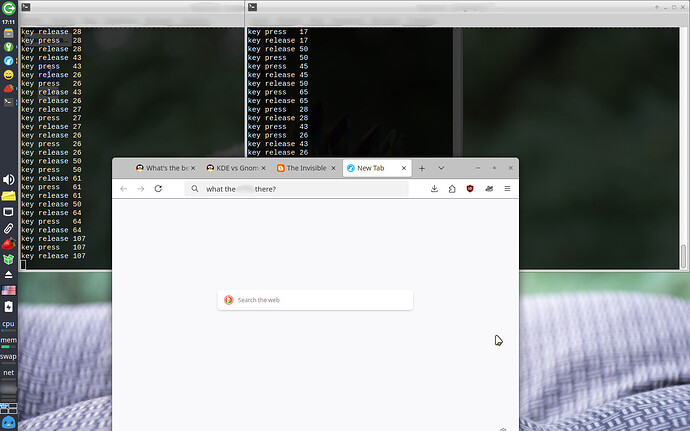Click the mem usage monitor
690x431 pixels.
(8, 342)
